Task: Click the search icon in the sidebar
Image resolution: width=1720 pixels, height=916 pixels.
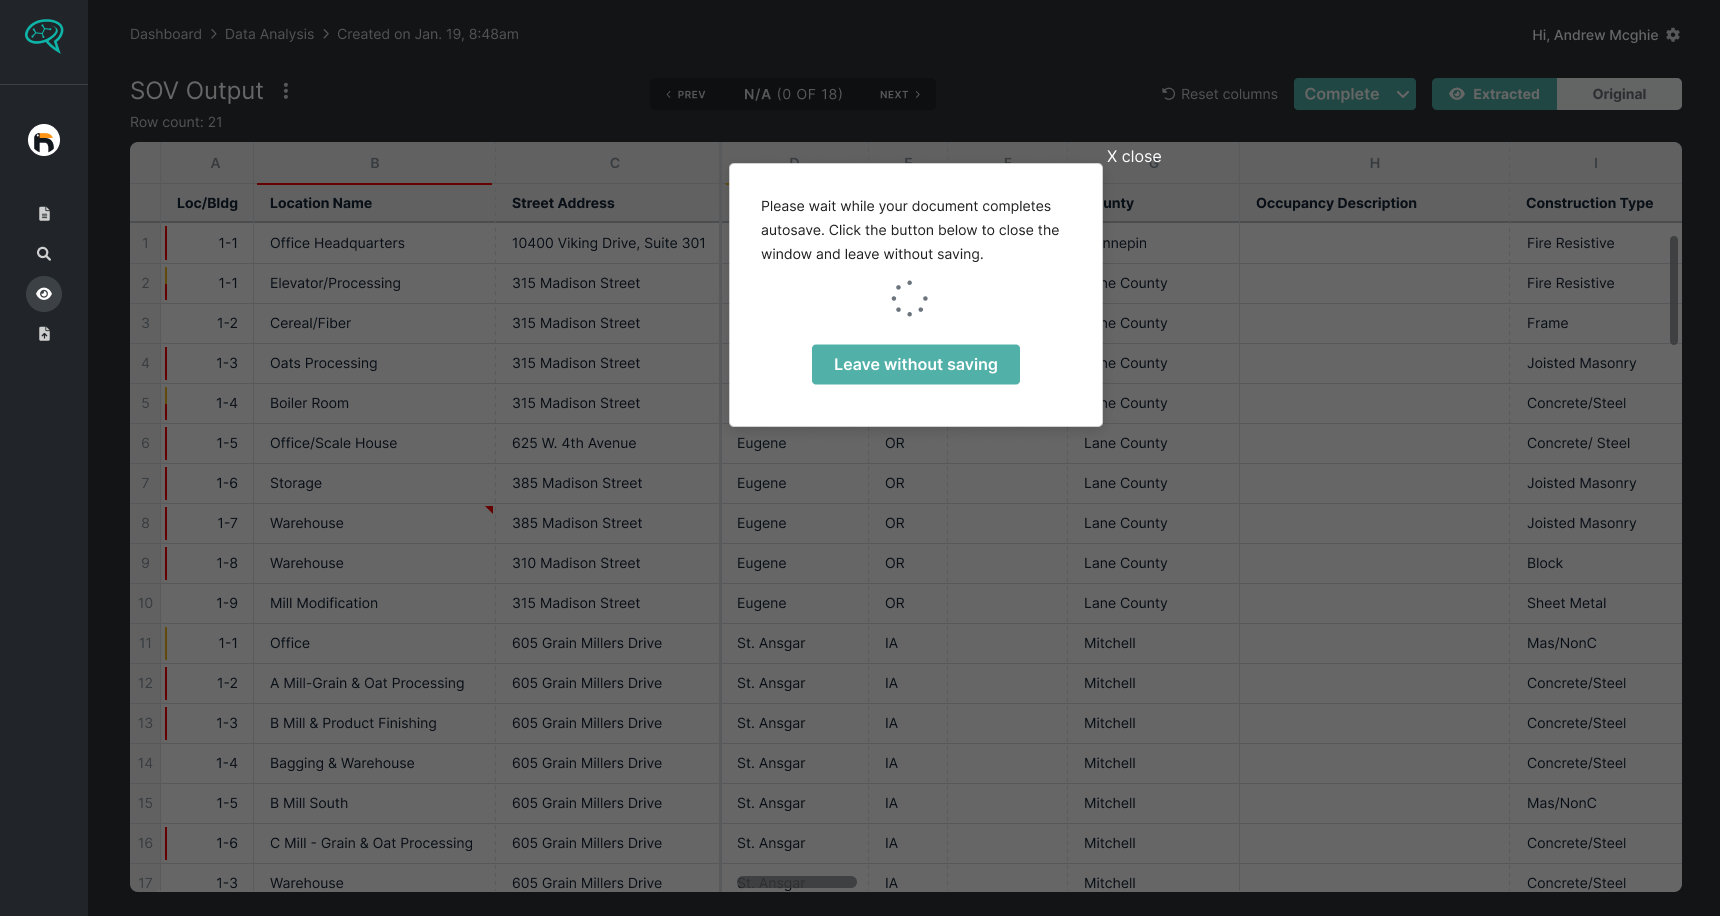Action: [44, 254]
